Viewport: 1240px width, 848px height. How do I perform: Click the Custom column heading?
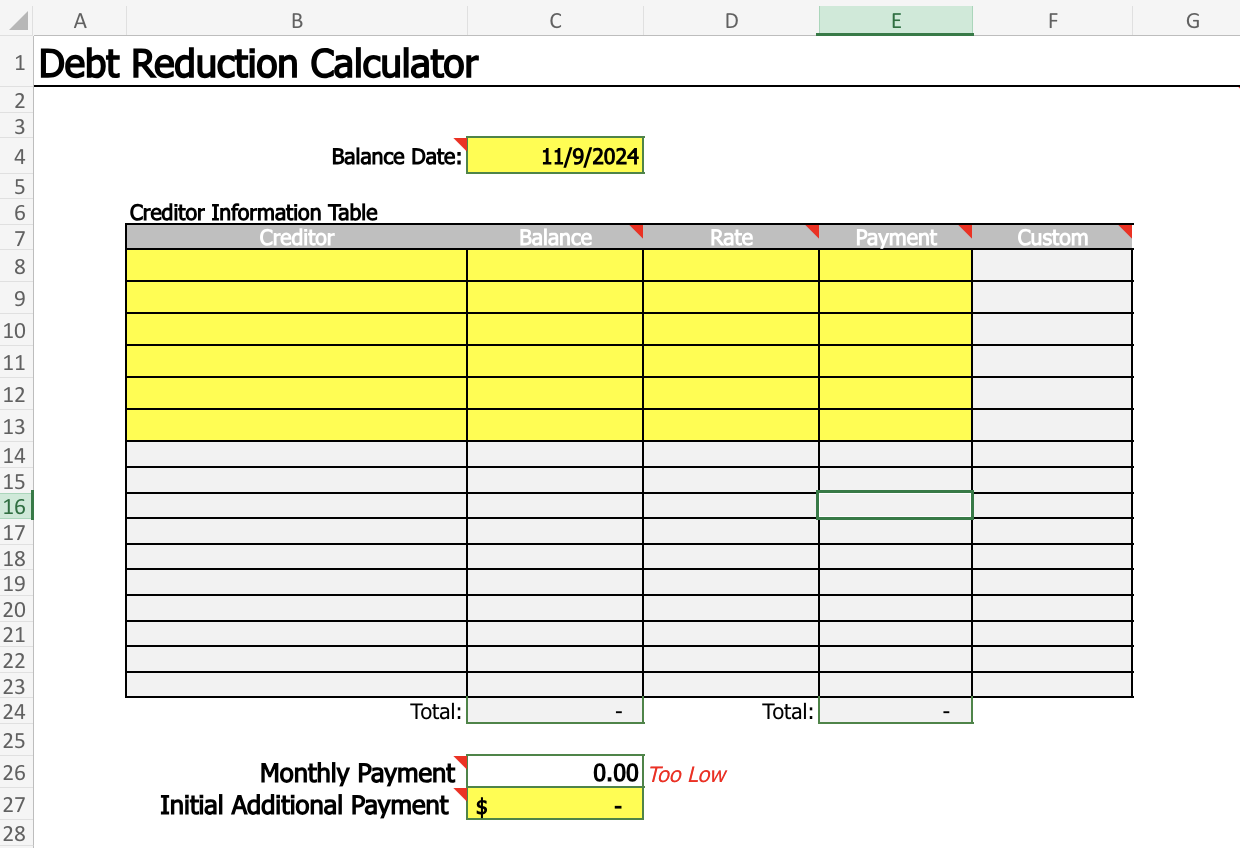(1052, 237)
